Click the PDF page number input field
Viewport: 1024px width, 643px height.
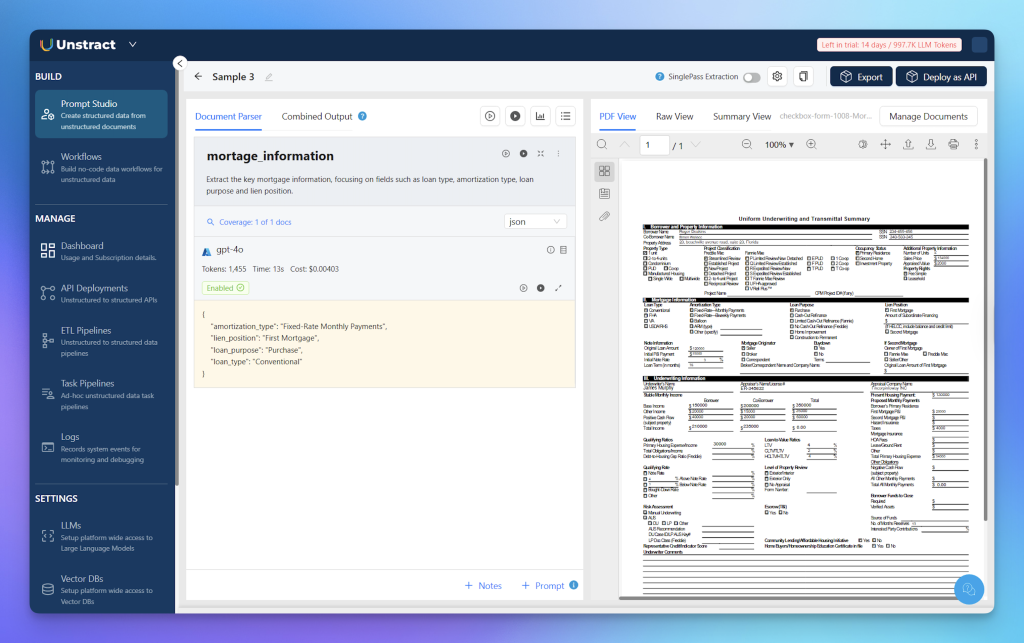click(x=654, y=145)
